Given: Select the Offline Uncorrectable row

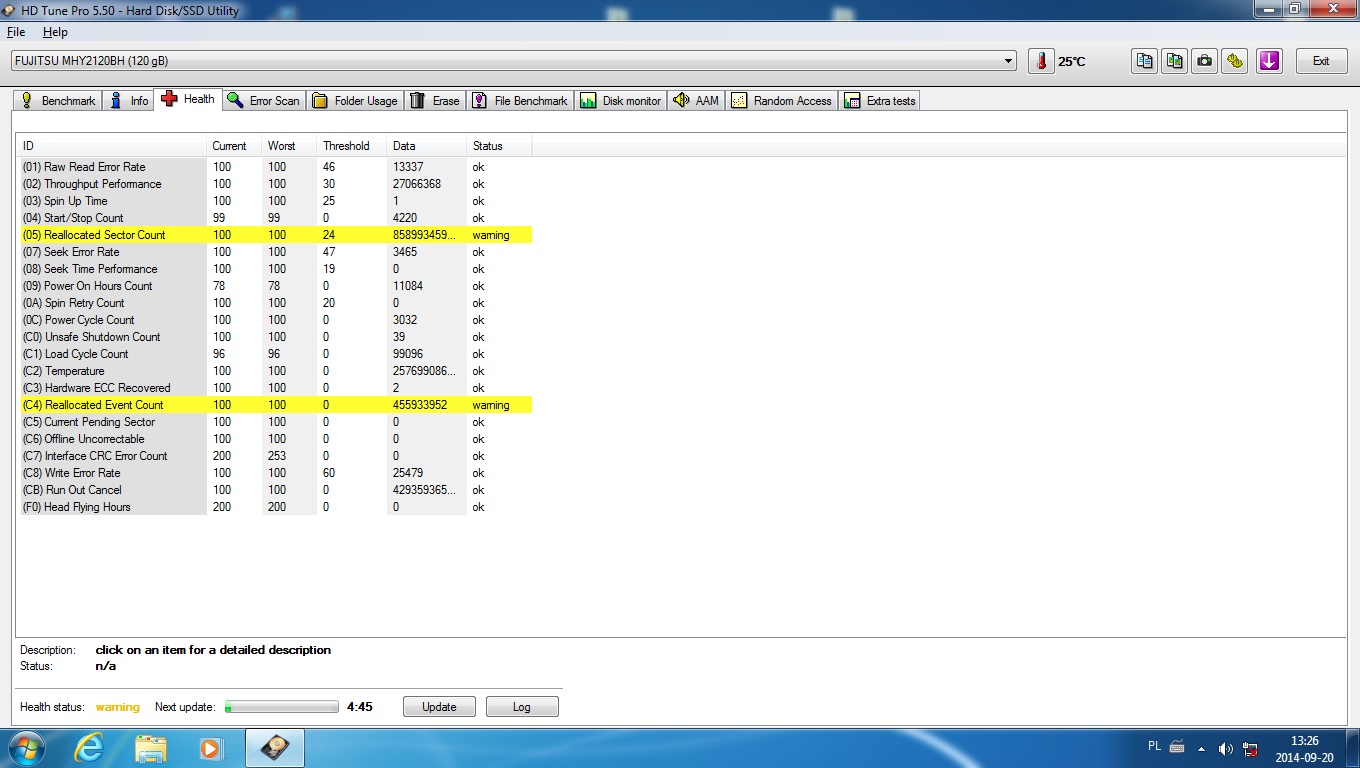Looking at the screenshot, I should click(x=275, y=439).
